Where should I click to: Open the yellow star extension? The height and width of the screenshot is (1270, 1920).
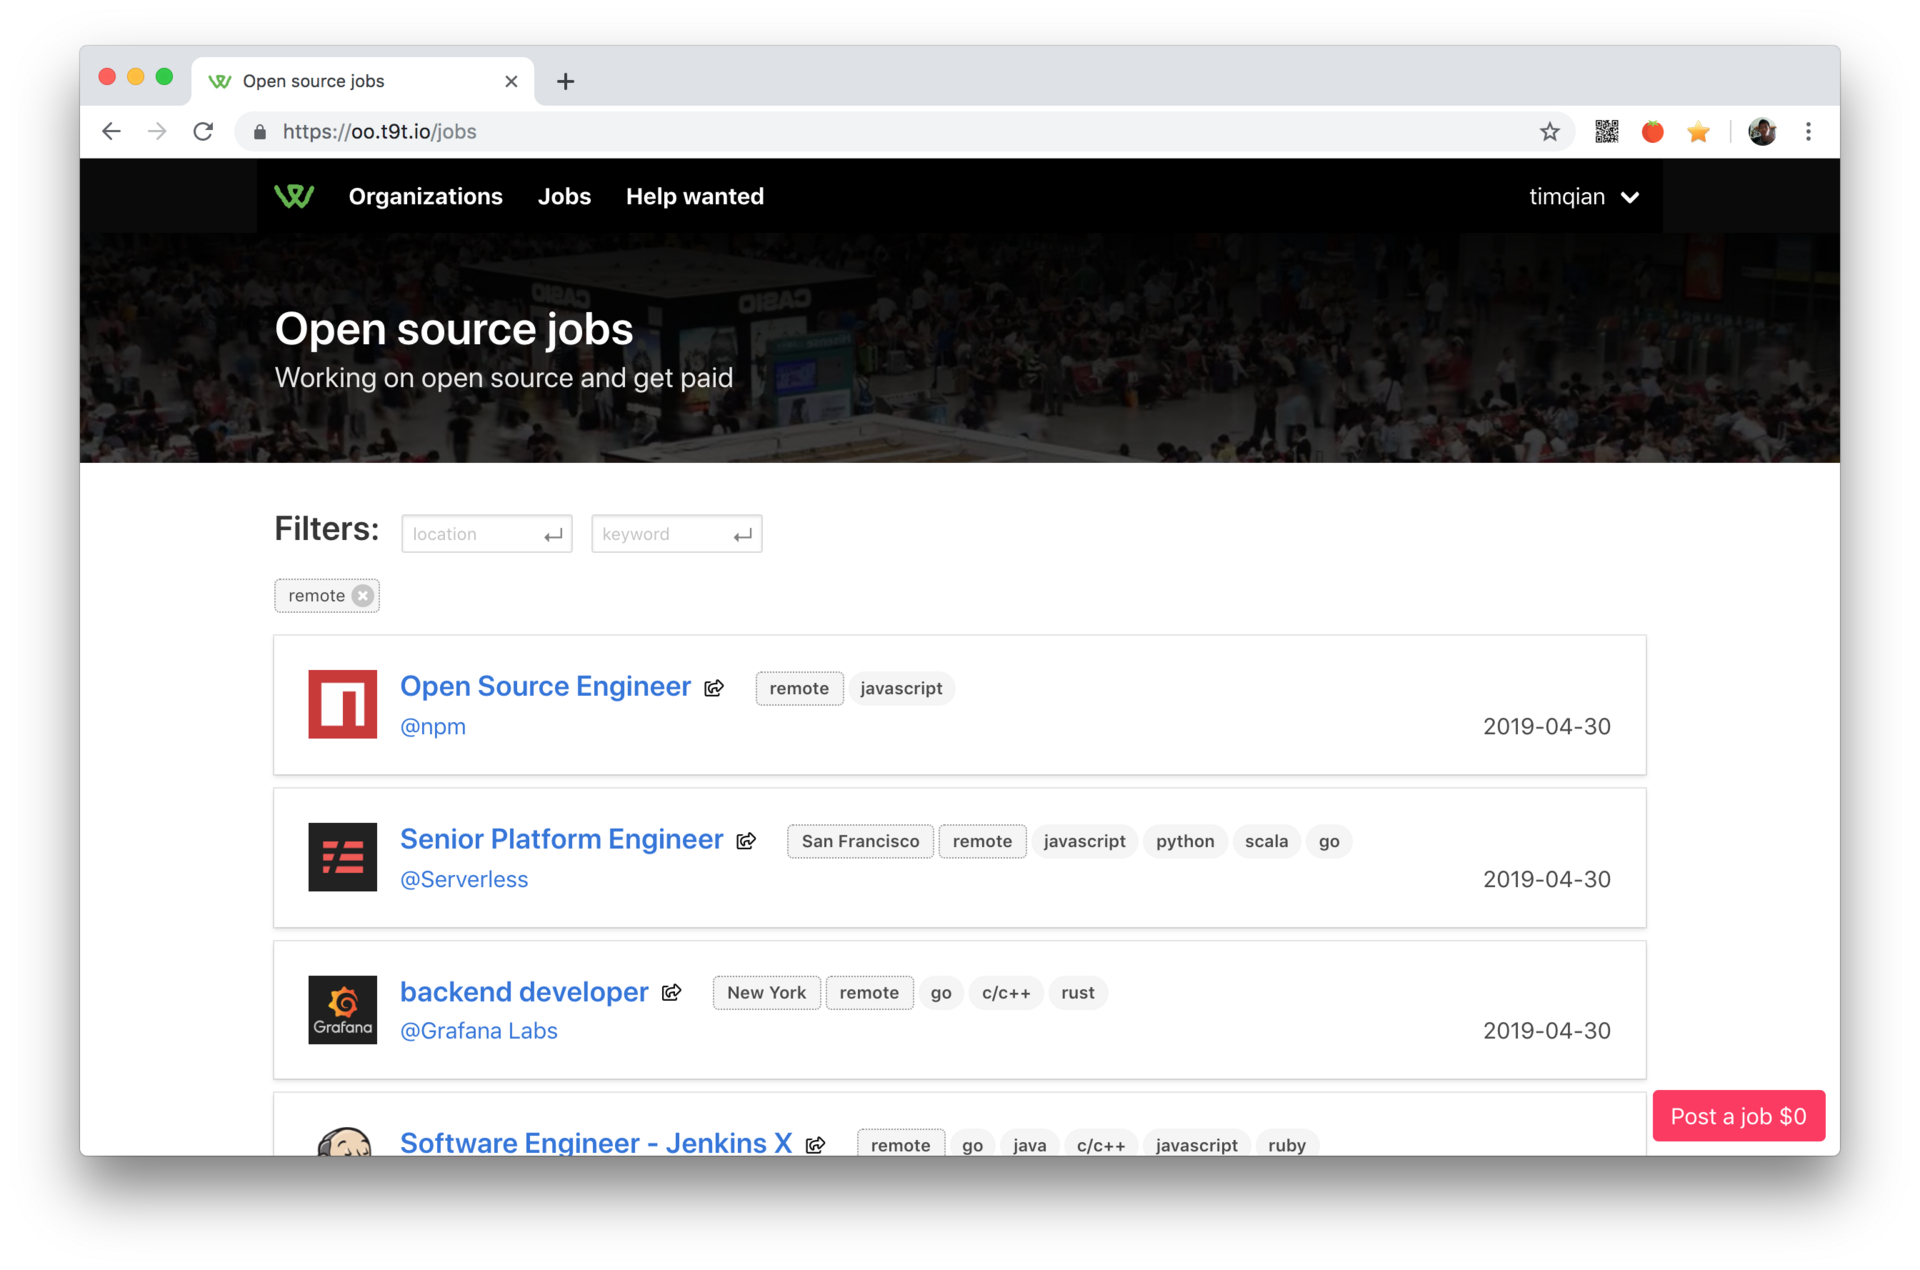[1698, 131]
